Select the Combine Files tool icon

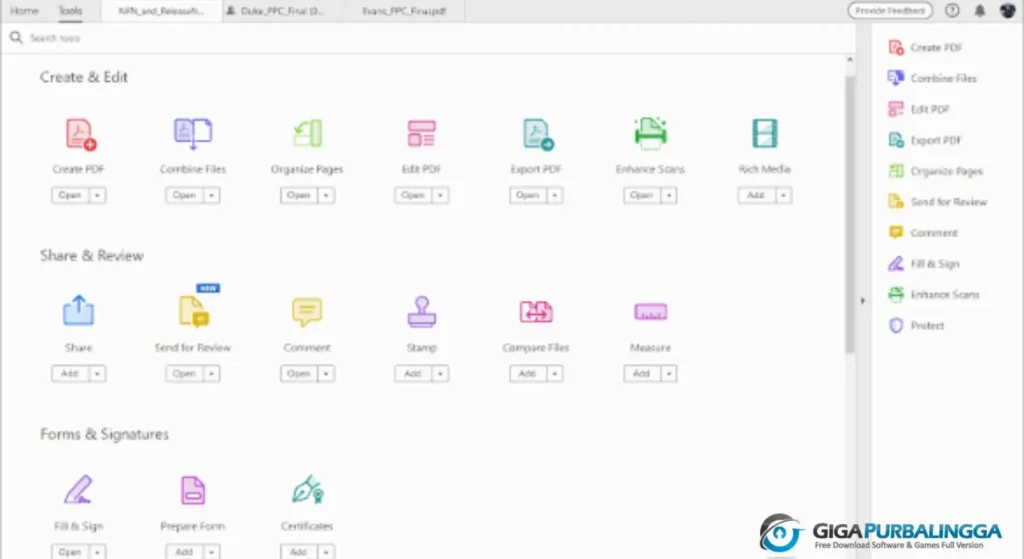pos(193,133)
